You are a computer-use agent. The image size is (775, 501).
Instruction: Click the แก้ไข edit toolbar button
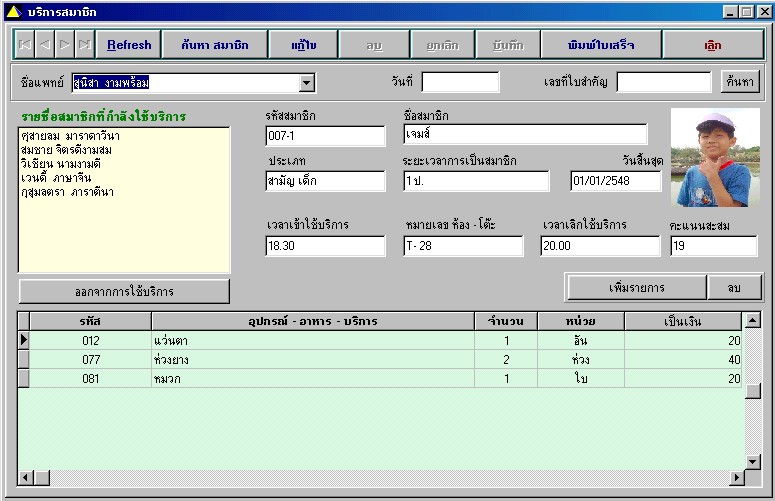click(303, 45)
